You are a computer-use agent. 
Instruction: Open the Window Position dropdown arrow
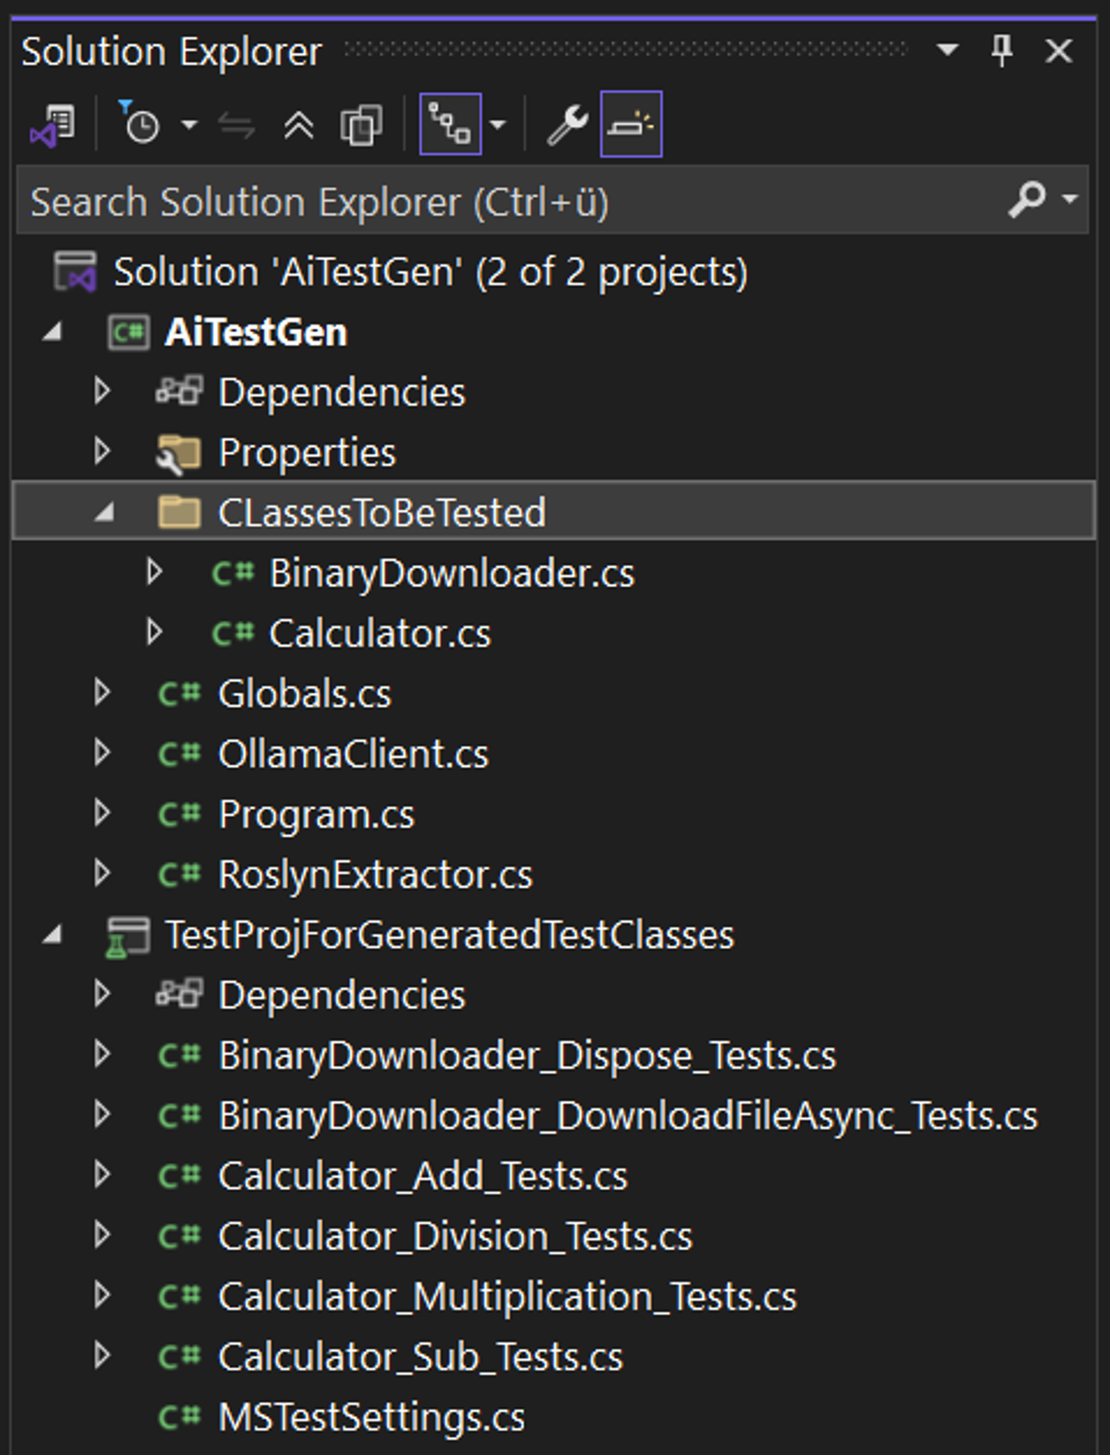[947, 50]
